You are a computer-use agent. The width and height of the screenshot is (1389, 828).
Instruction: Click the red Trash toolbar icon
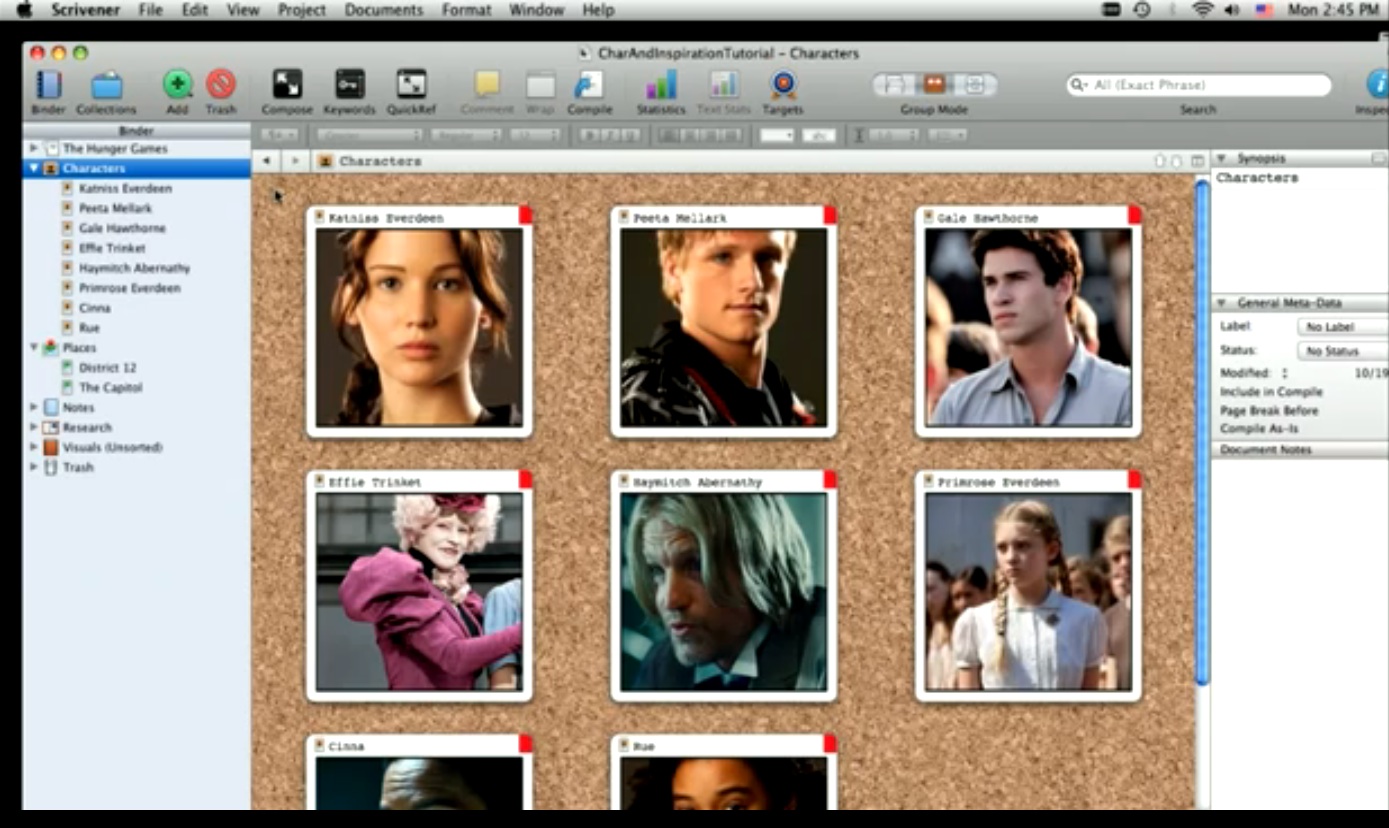[221, 84]
